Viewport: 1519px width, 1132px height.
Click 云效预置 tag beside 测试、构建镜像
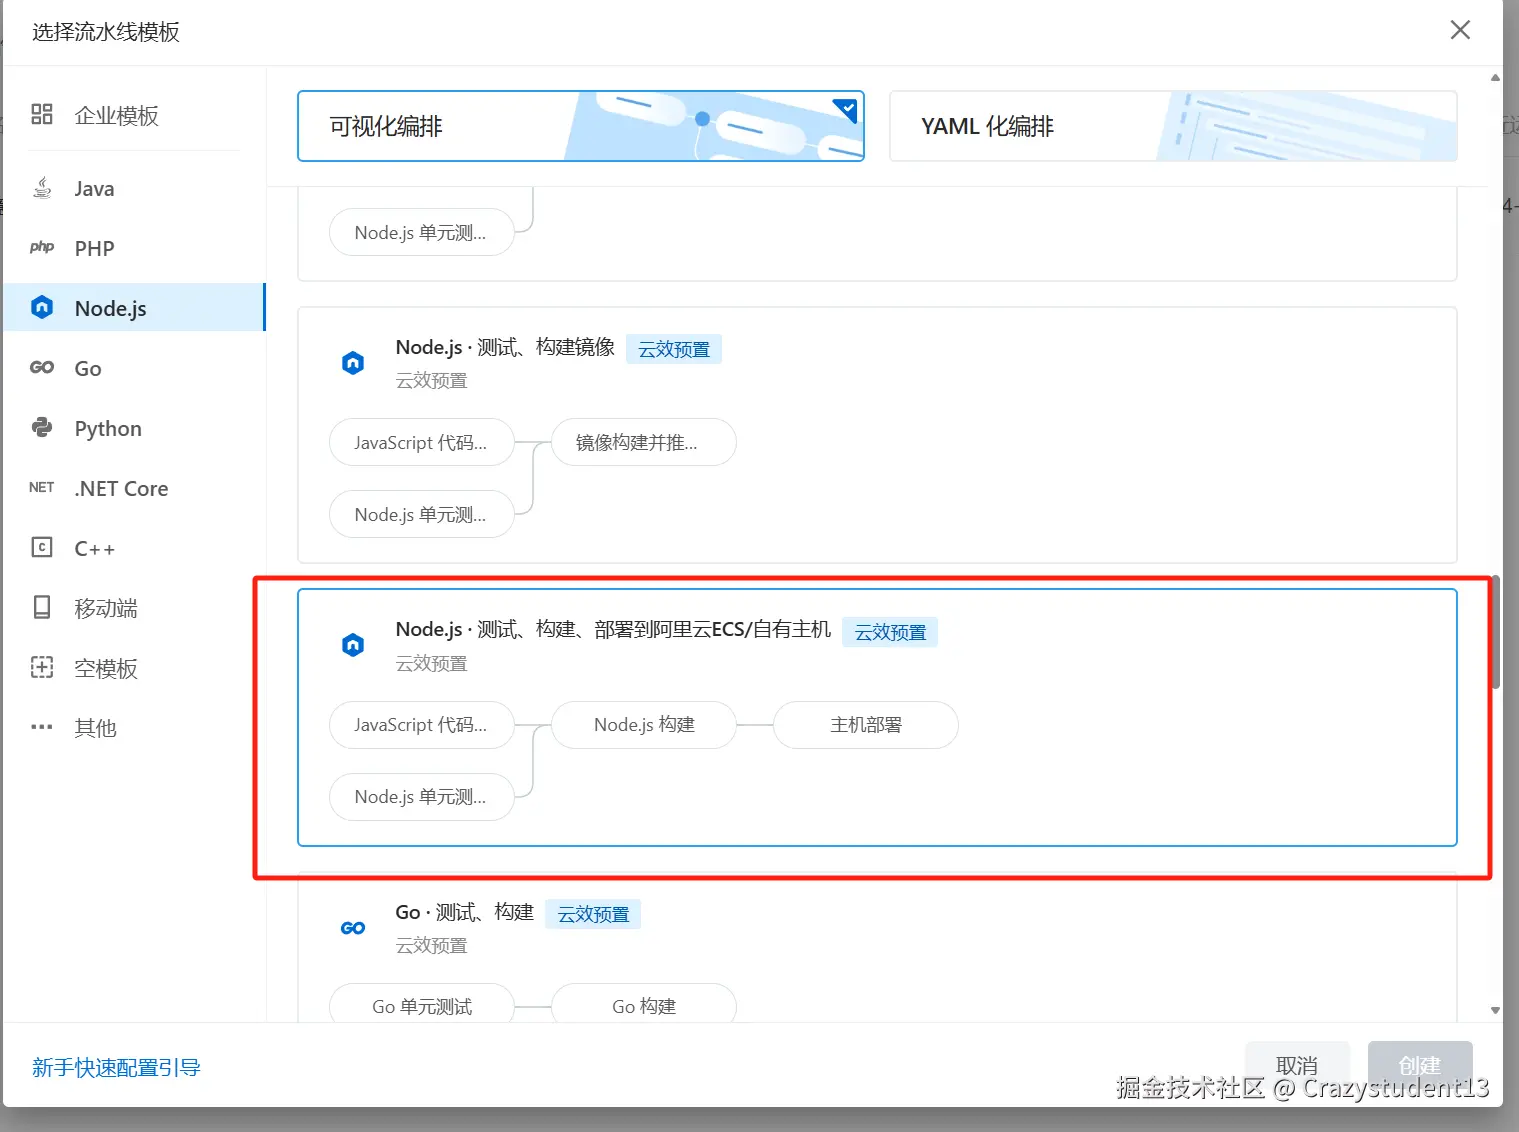click(x=674, y=349)
